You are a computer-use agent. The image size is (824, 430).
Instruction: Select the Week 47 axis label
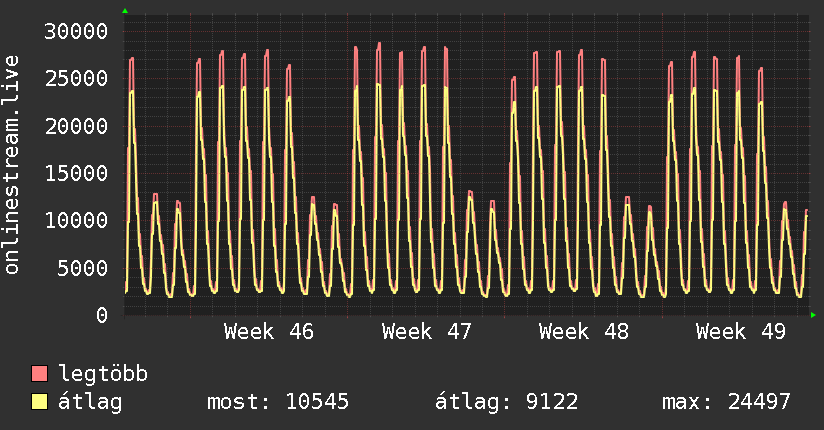(426, 331)
